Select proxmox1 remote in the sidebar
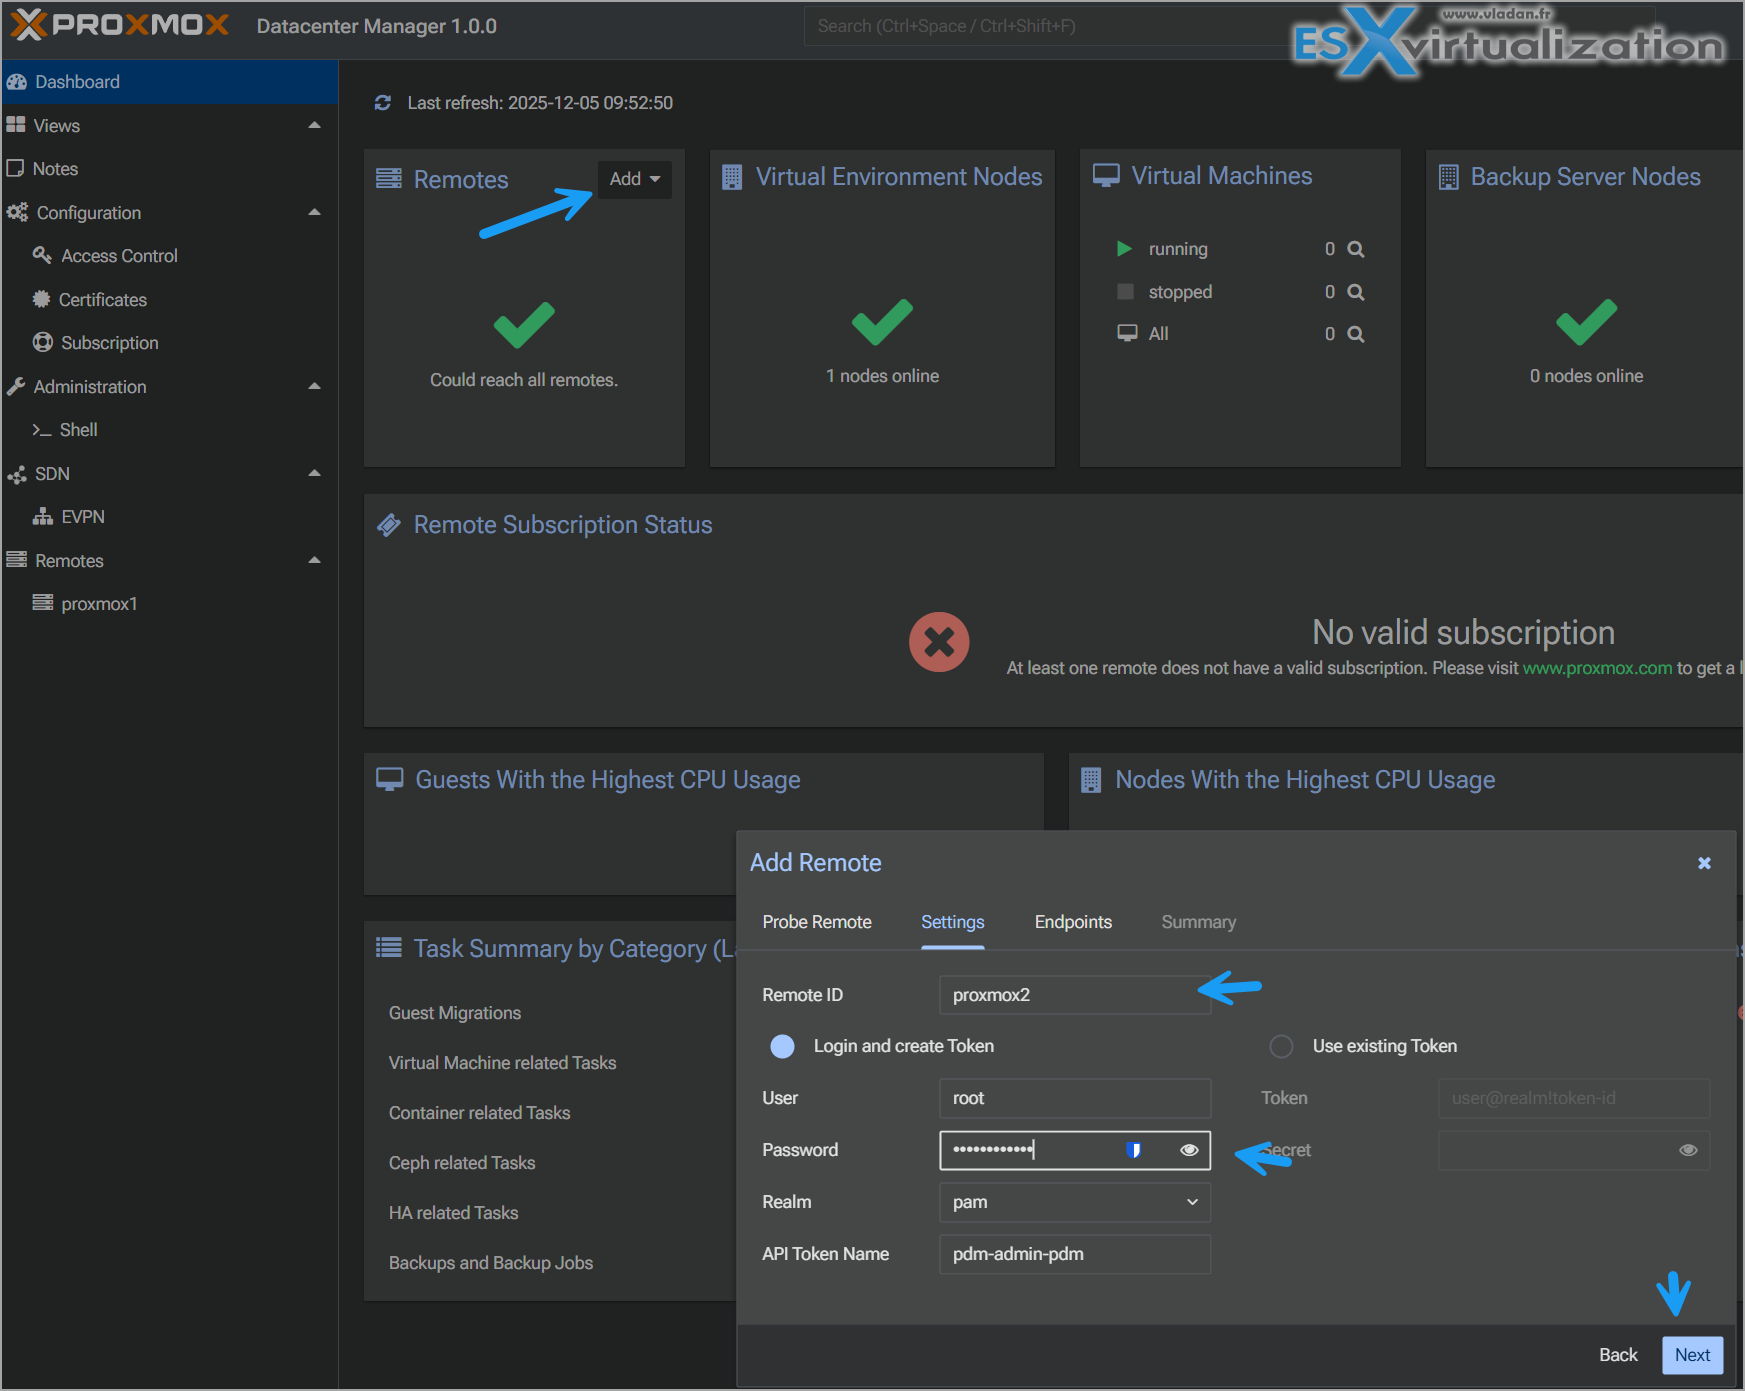Screen dimensions: 1745x1391 pos(99,604)
